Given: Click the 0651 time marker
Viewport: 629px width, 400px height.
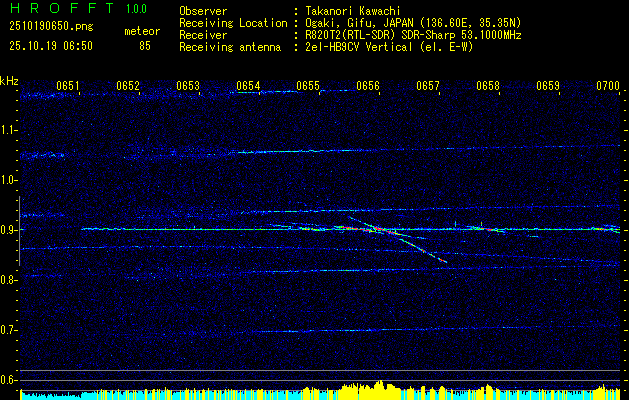Looking at the screenshot, I should pyautogui.click(x=67, y=86).
